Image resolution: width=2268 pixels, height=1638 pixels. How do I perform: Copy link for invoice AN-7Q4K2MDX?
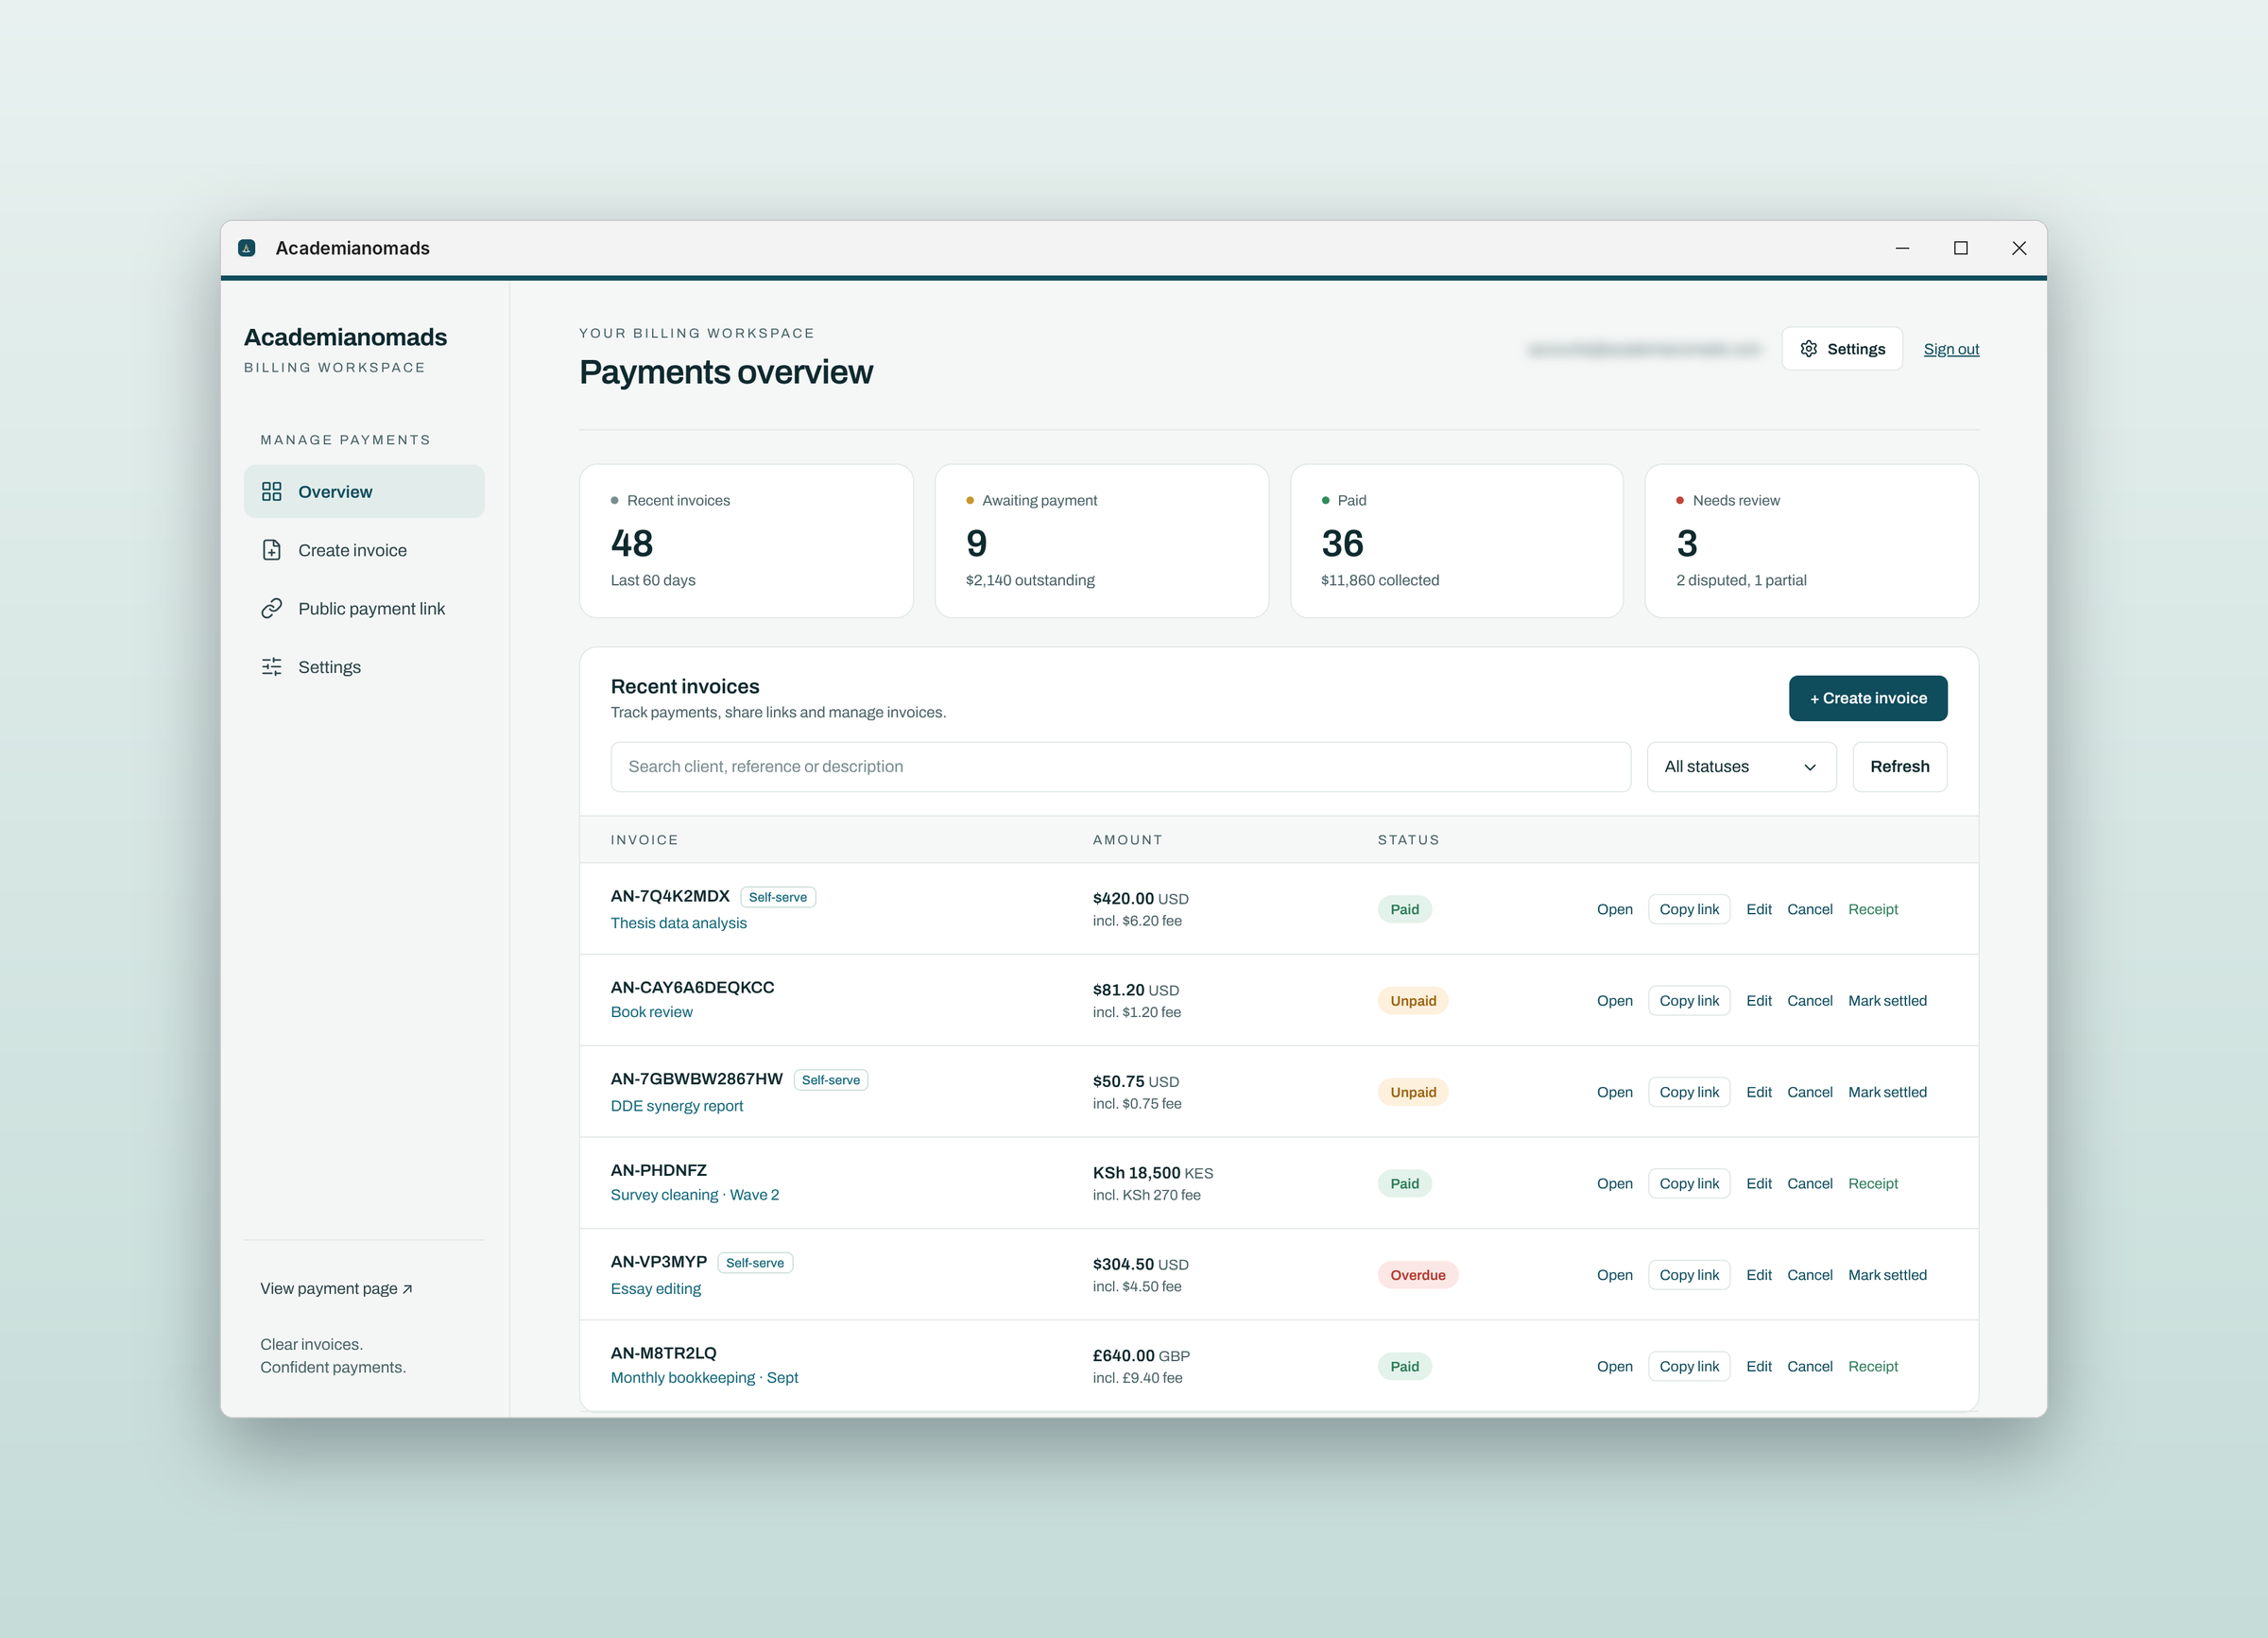click(x=1689, y=909)
